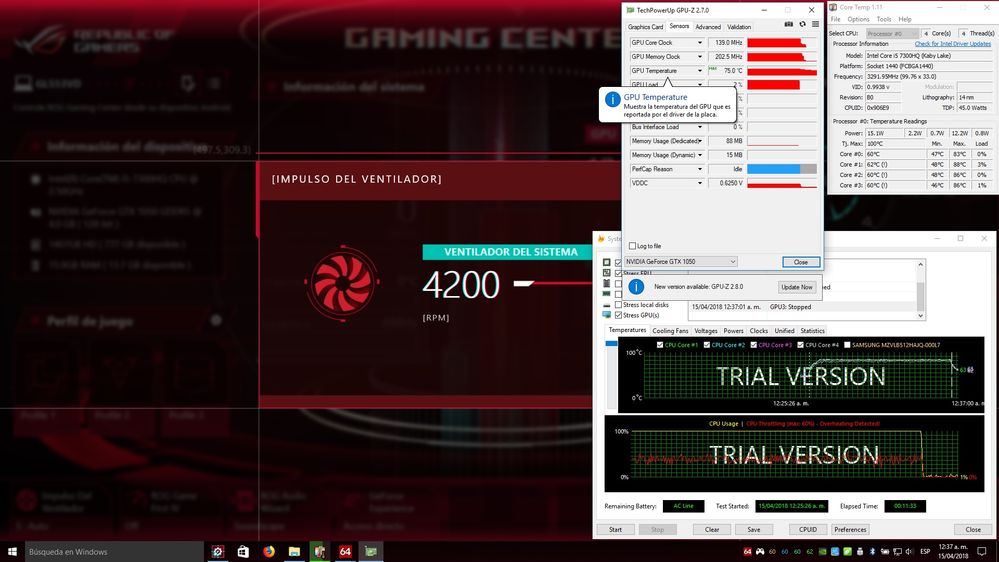
Task: Open the Cooling Fans tab
Action: click(670, 331)
